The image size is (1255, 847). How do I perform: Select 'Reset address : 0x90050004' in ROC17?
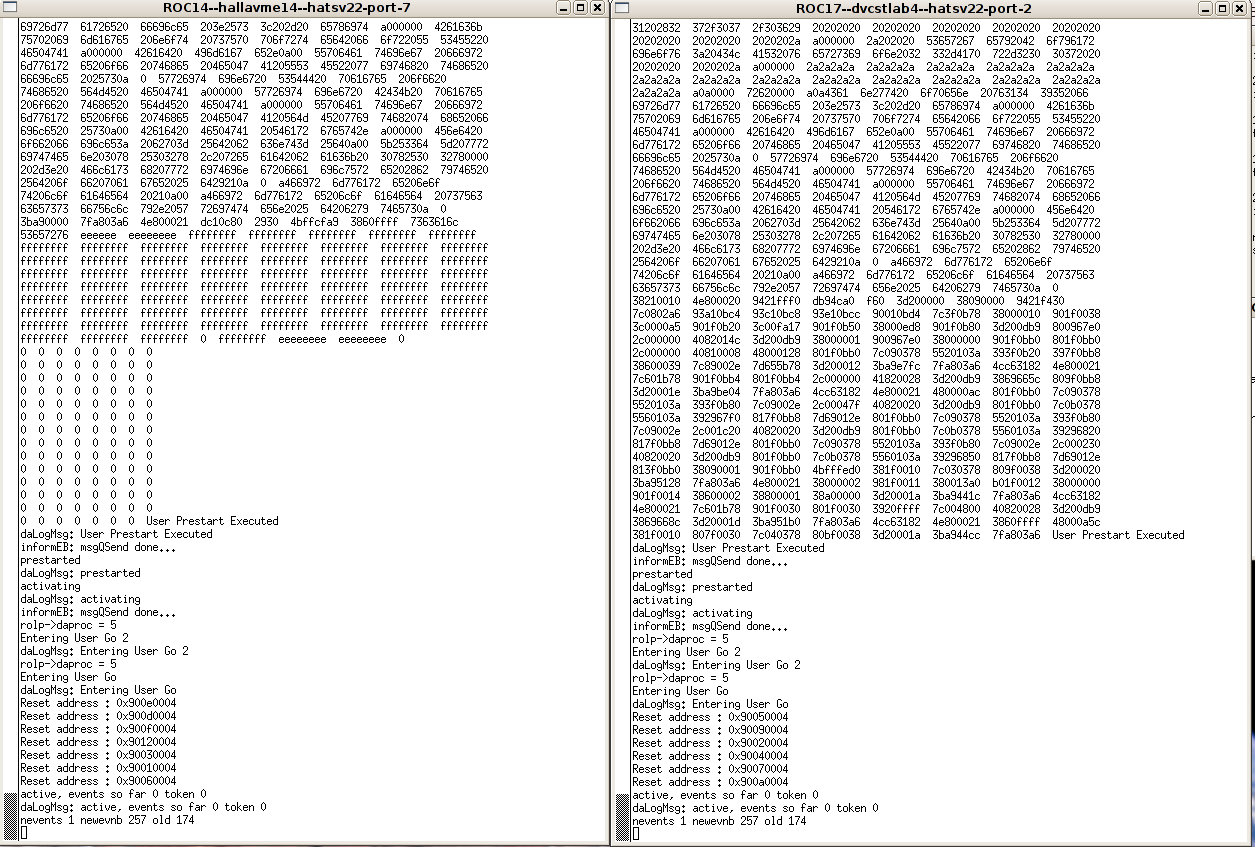tap(710, 717)
